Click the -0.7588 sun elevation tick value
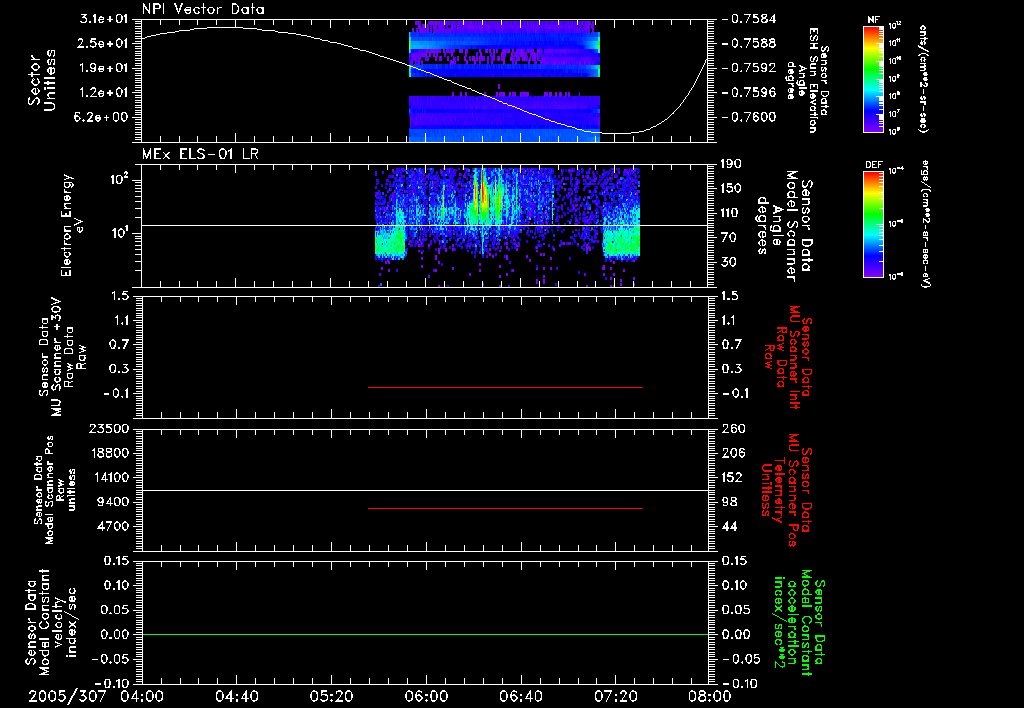The height and width of the screenshot is (708, 1024). 750,44
